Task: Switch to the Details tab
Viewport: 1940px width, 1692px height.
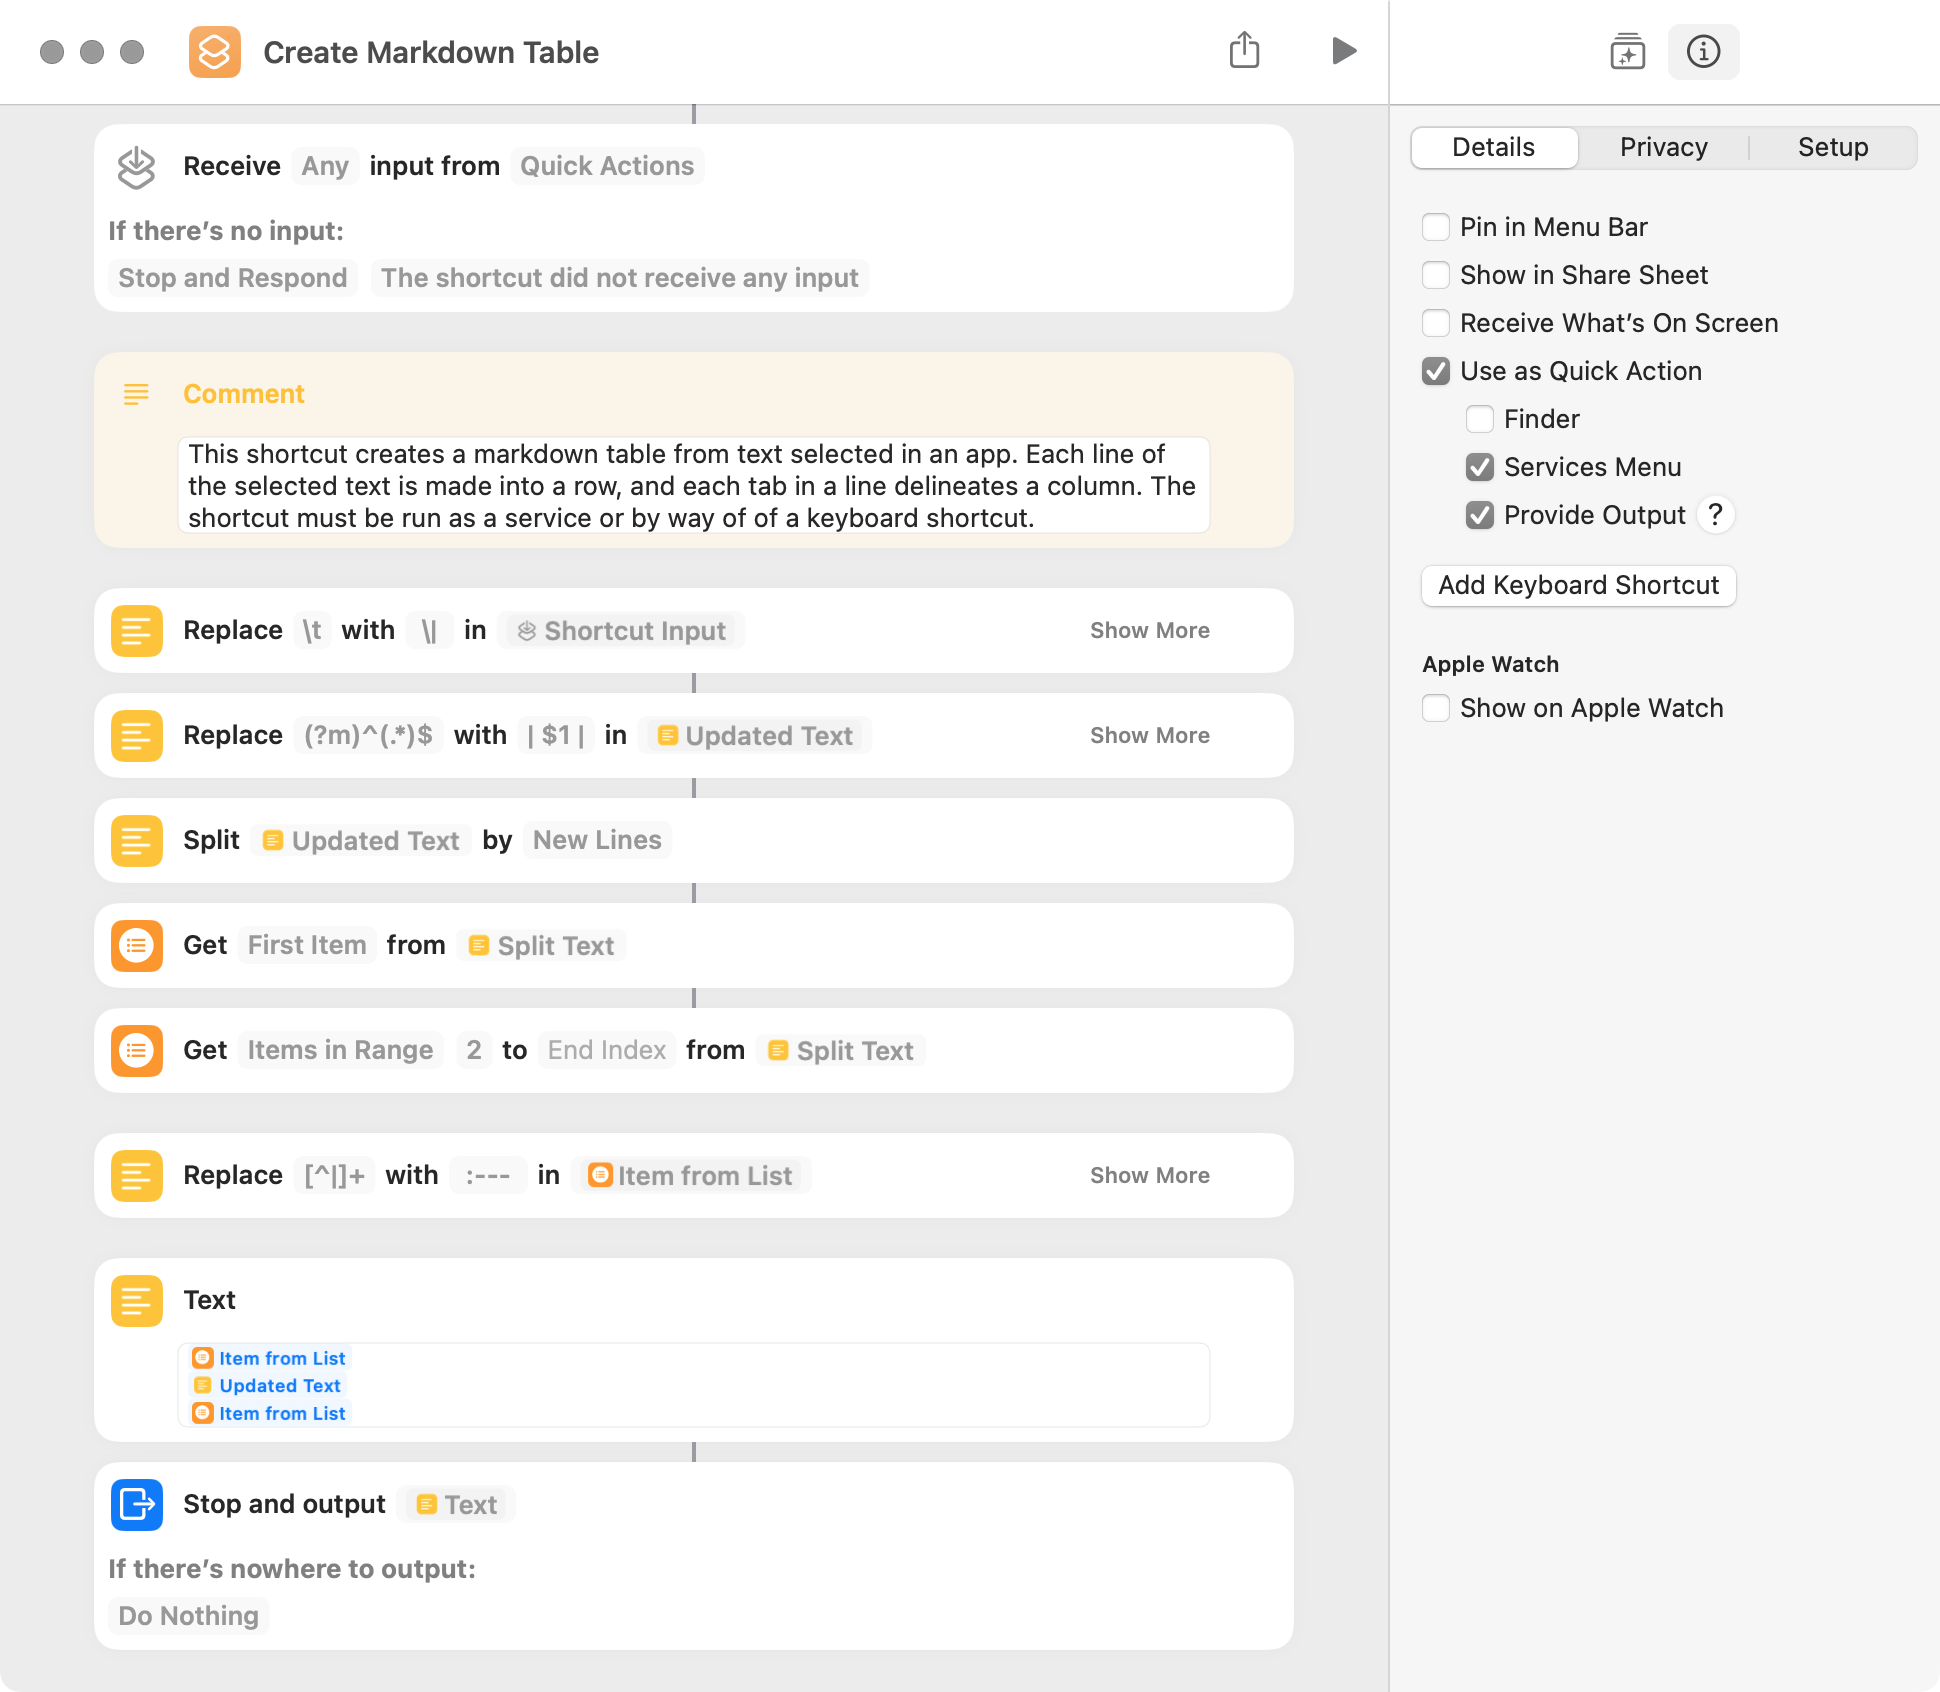Action: coord(1494,147)
